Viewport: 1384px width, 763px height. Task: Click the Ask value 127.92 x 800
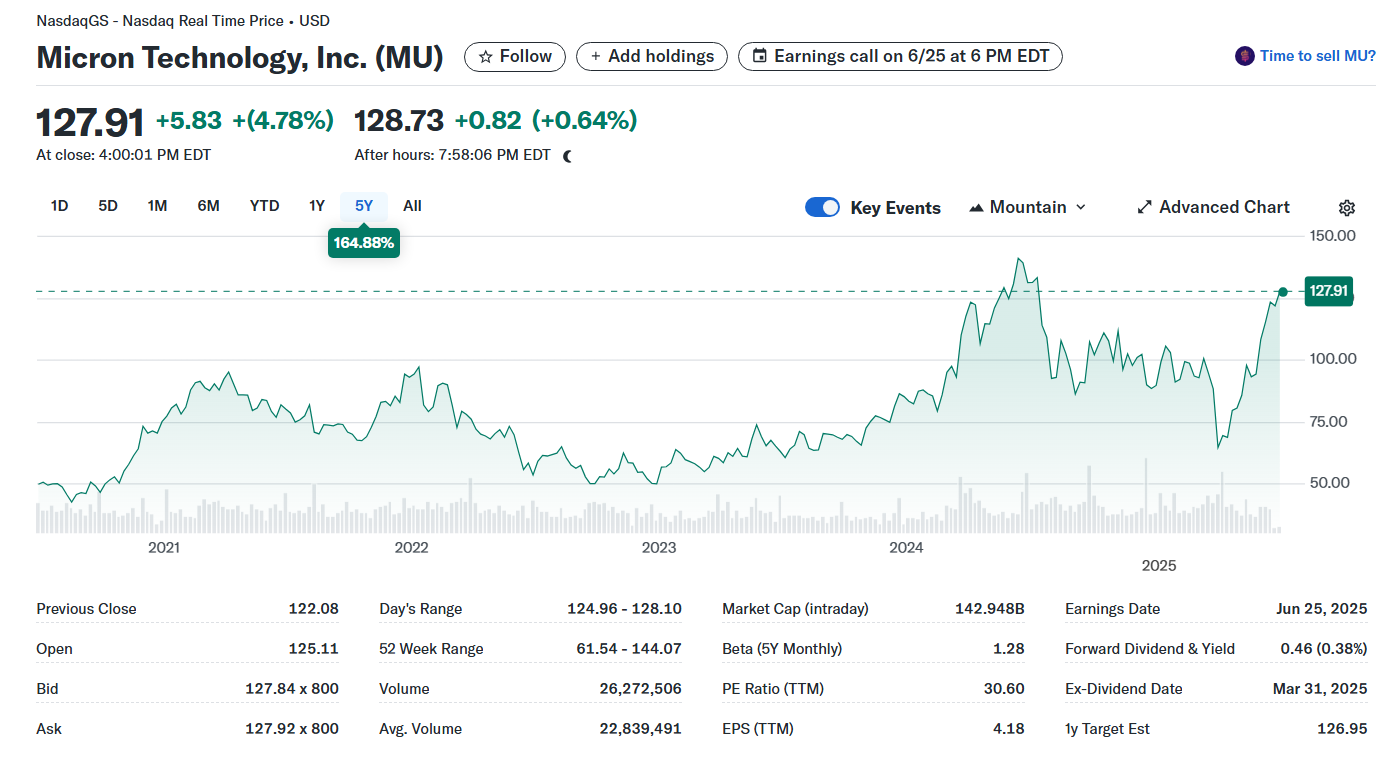292,729
